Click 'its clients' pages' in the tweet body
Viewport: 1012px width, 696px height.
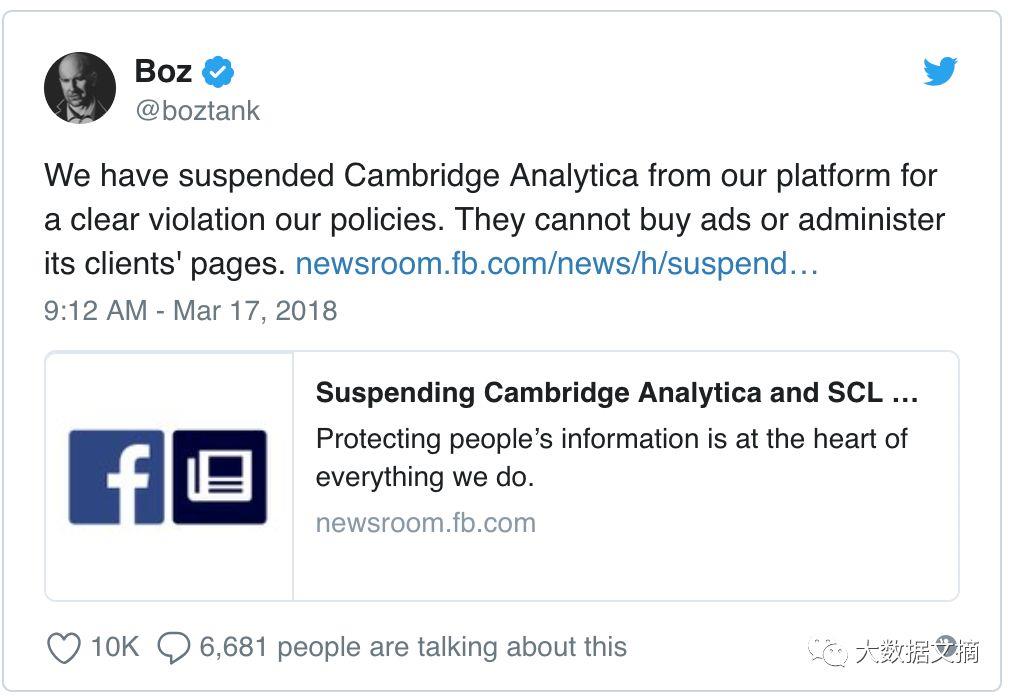165,264
